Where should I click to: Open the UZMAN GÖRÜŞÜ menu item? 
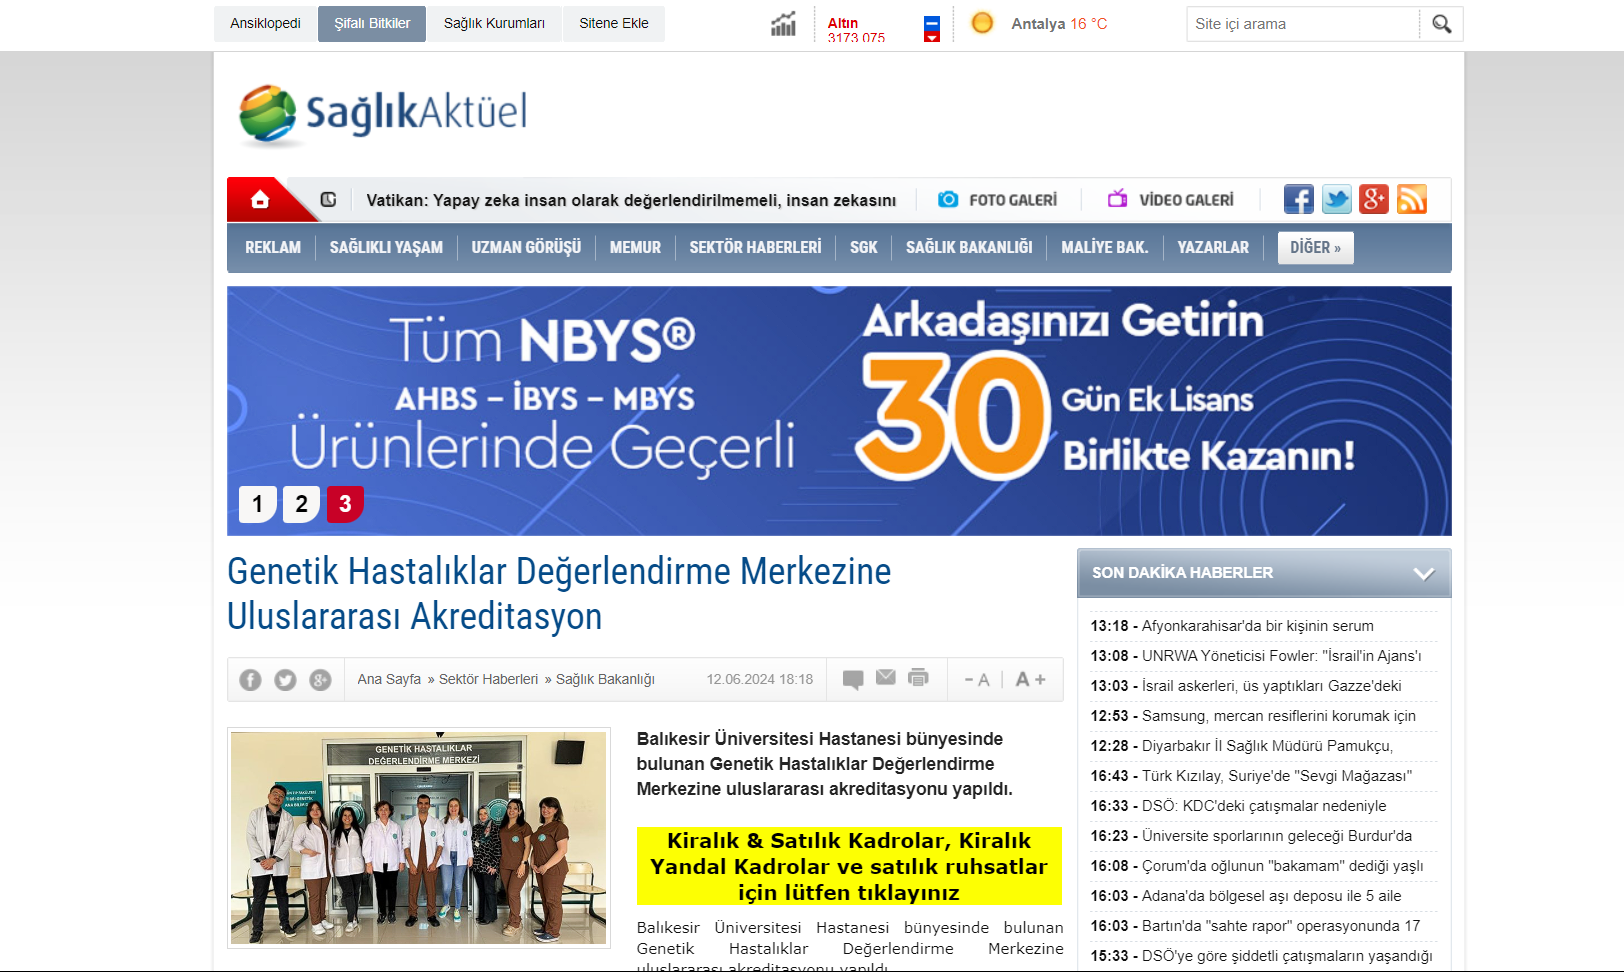(x=526, y=248)
